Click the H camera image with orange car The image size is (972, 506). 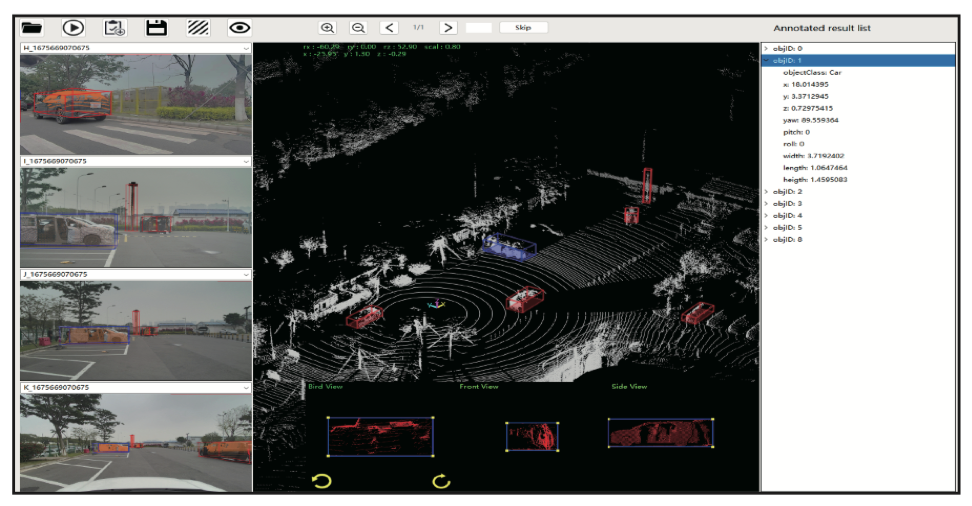tap(136, 104)
